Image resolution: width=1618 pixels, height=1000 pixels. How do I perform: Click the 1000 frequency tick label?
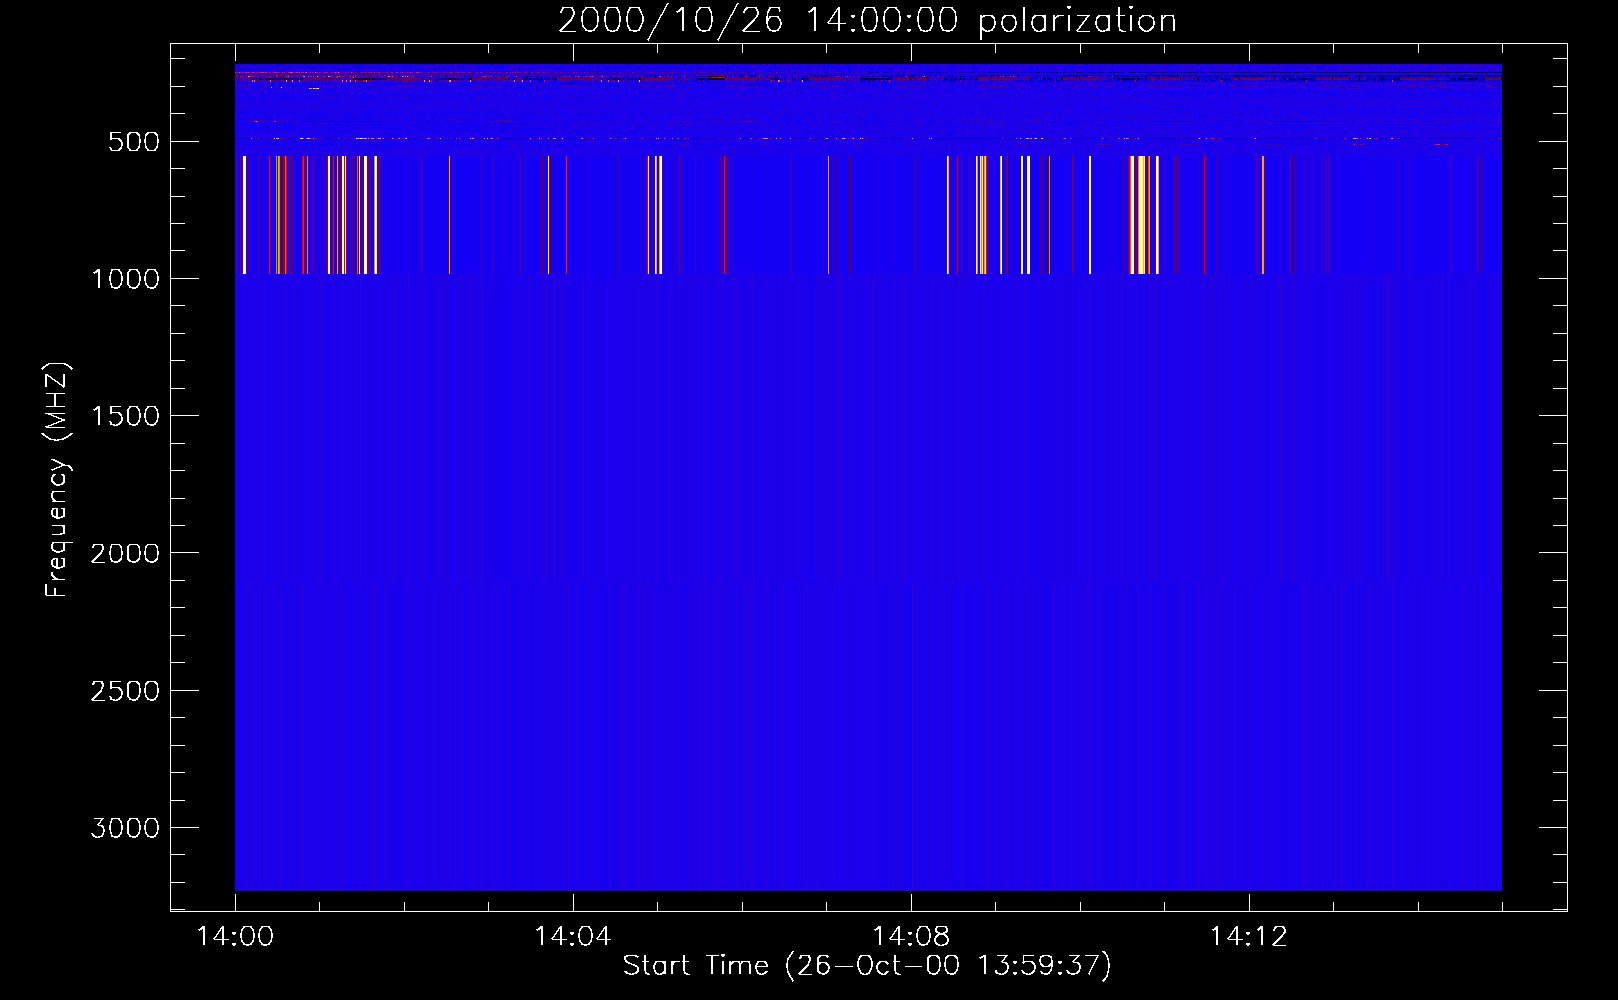coord(125,279)
